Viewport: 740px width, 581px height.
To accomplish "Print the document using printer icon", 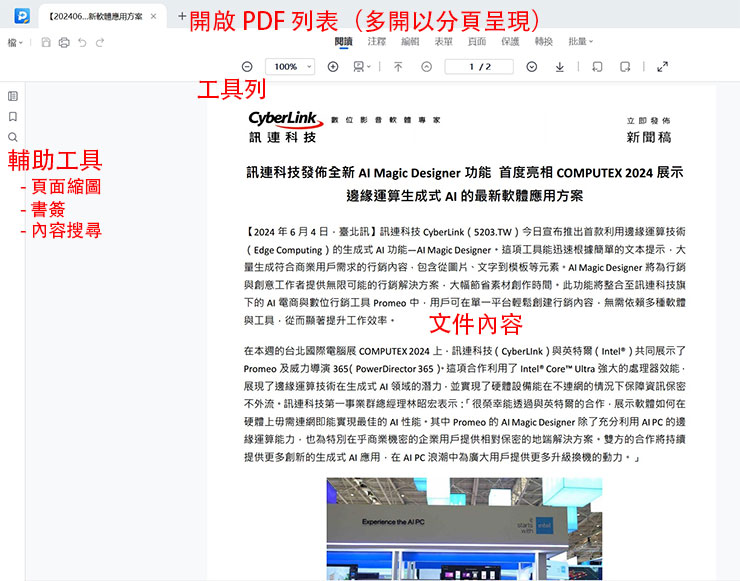I will pos(64,42).
